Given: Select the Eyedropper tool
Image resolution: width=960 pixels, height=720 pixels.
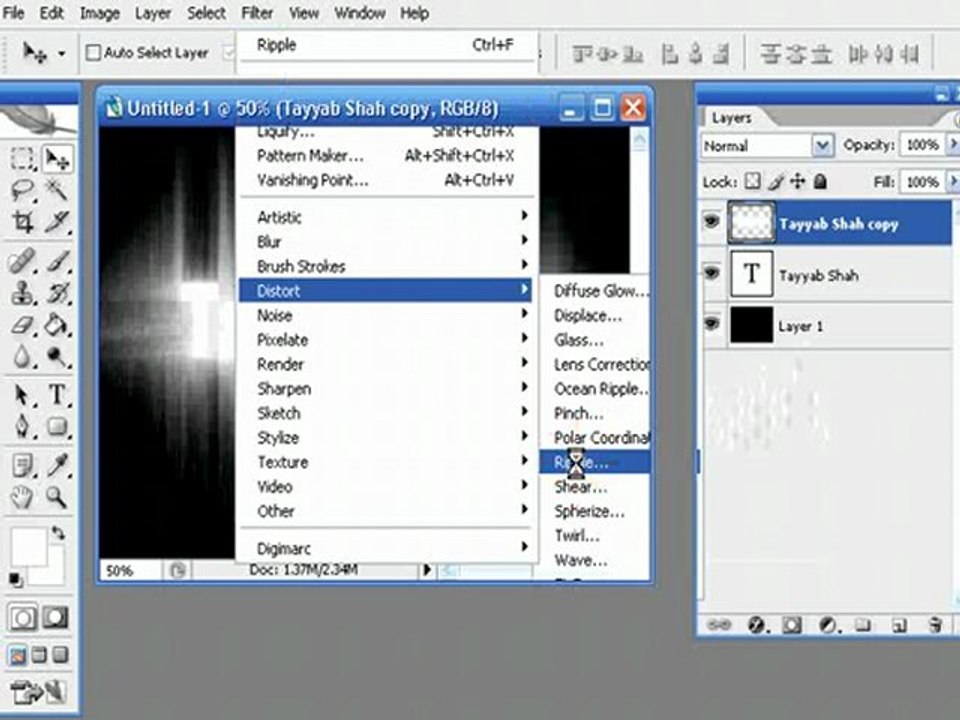Looking at the screenshot, I should [57, 466].
